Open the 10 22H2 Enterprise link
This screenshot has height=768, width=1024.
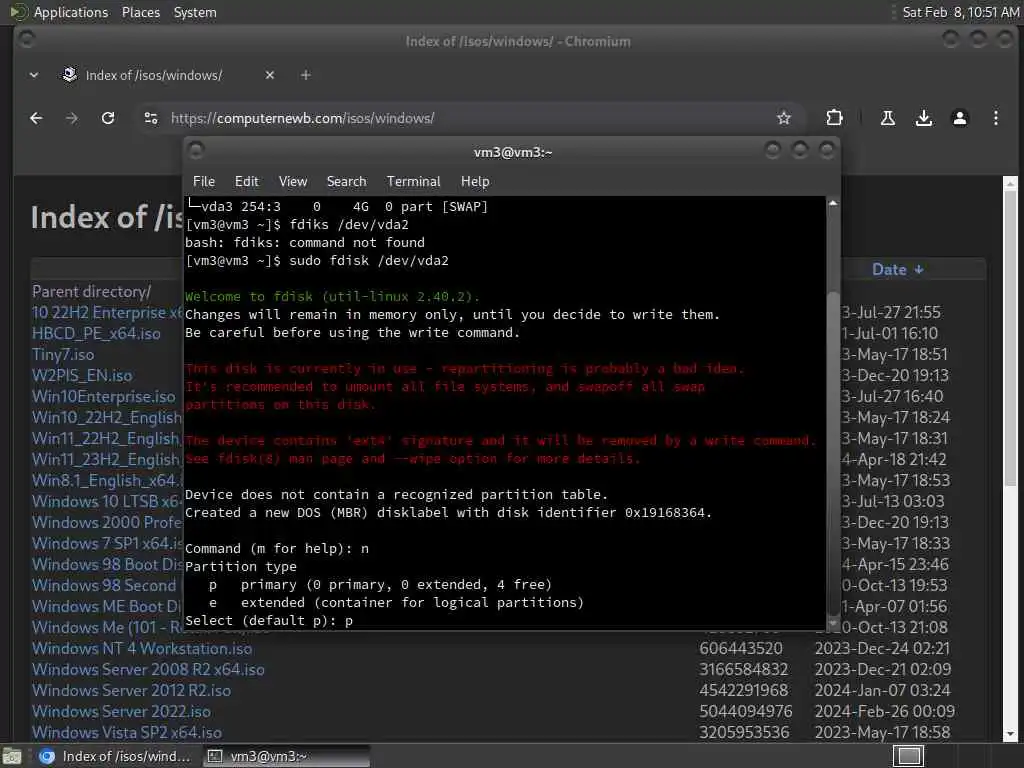[x=107, y=312]
